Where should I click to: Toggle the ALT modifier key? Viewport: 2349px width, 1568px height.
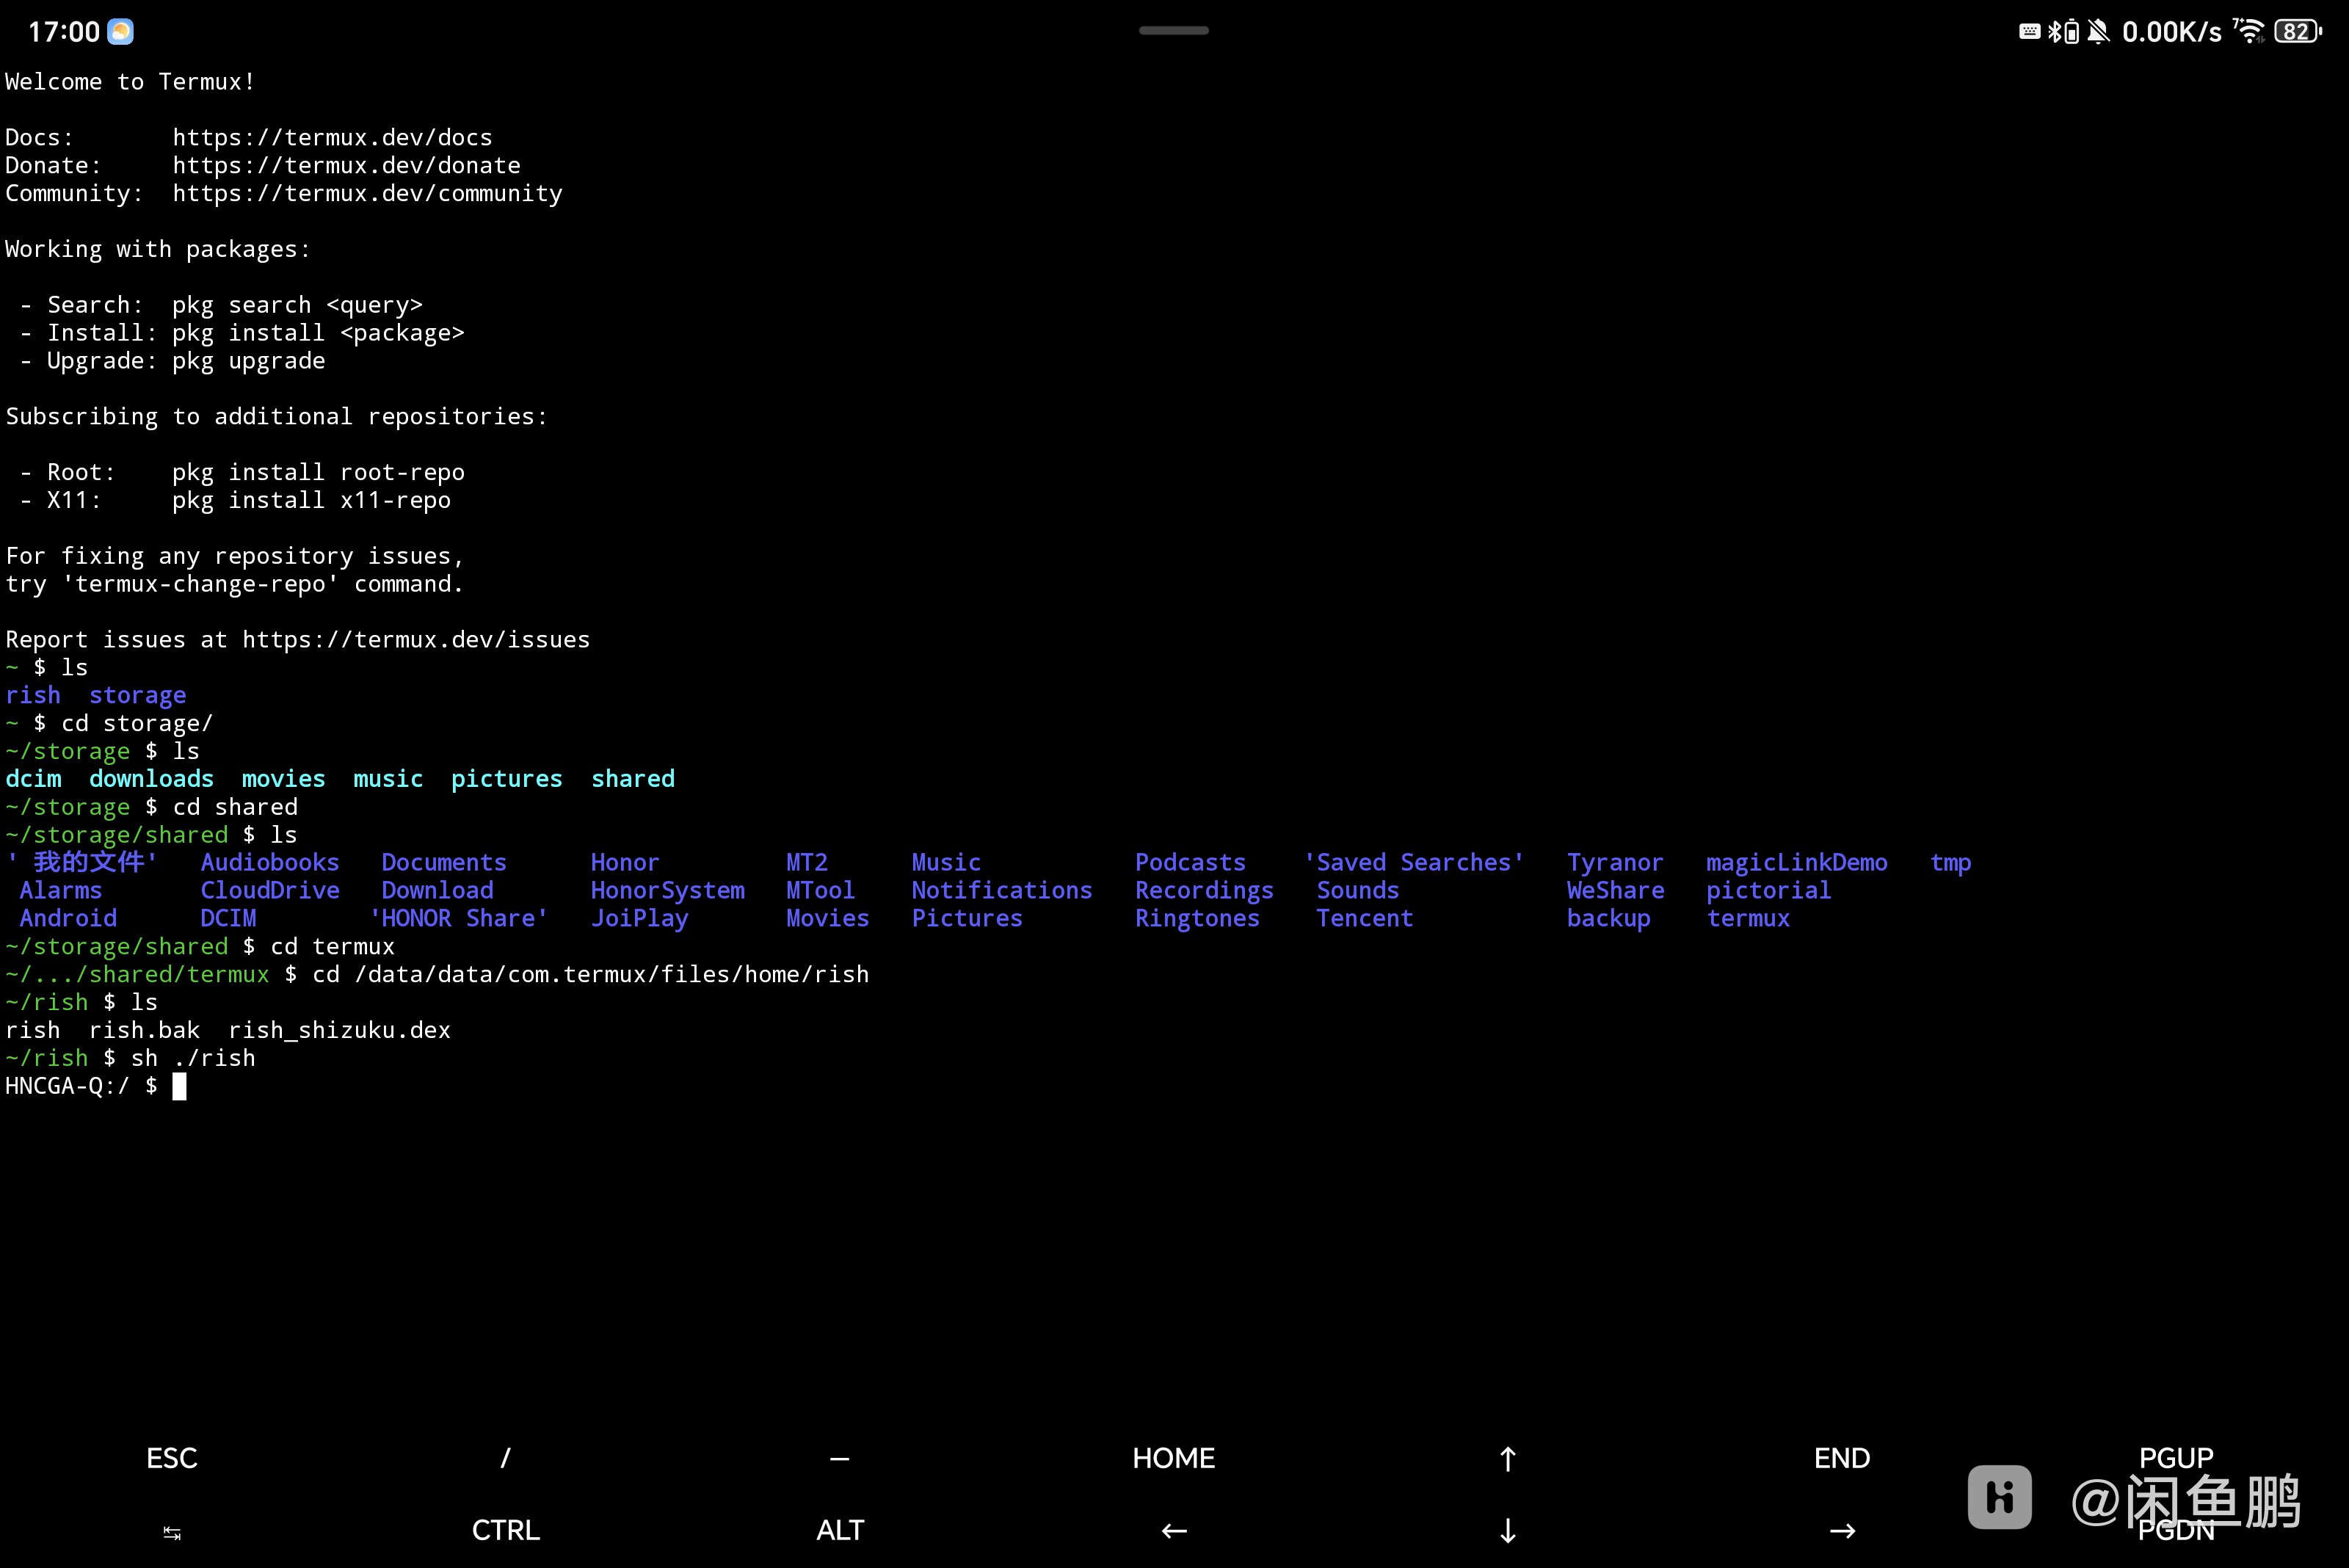click(x=840, y=1530)
